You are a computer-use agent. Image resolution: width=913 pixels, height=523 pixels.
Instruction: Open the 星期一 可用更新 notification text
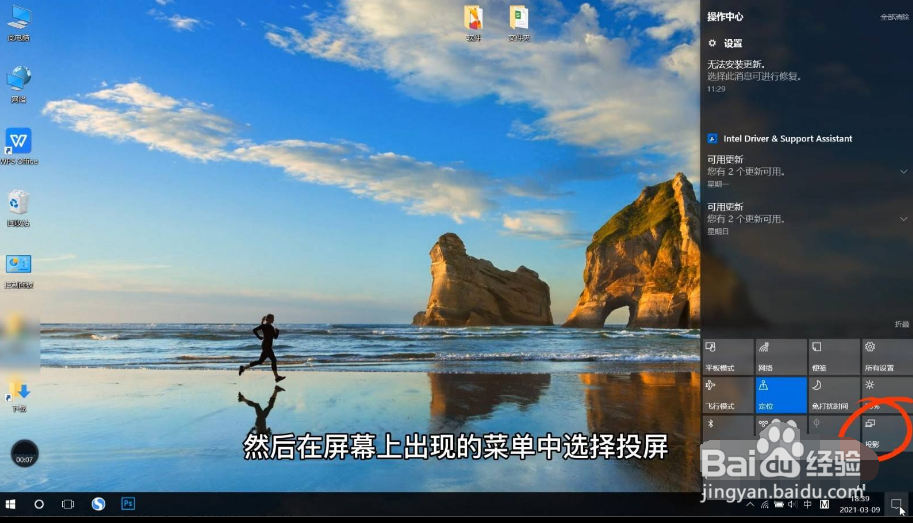(746, 171)
